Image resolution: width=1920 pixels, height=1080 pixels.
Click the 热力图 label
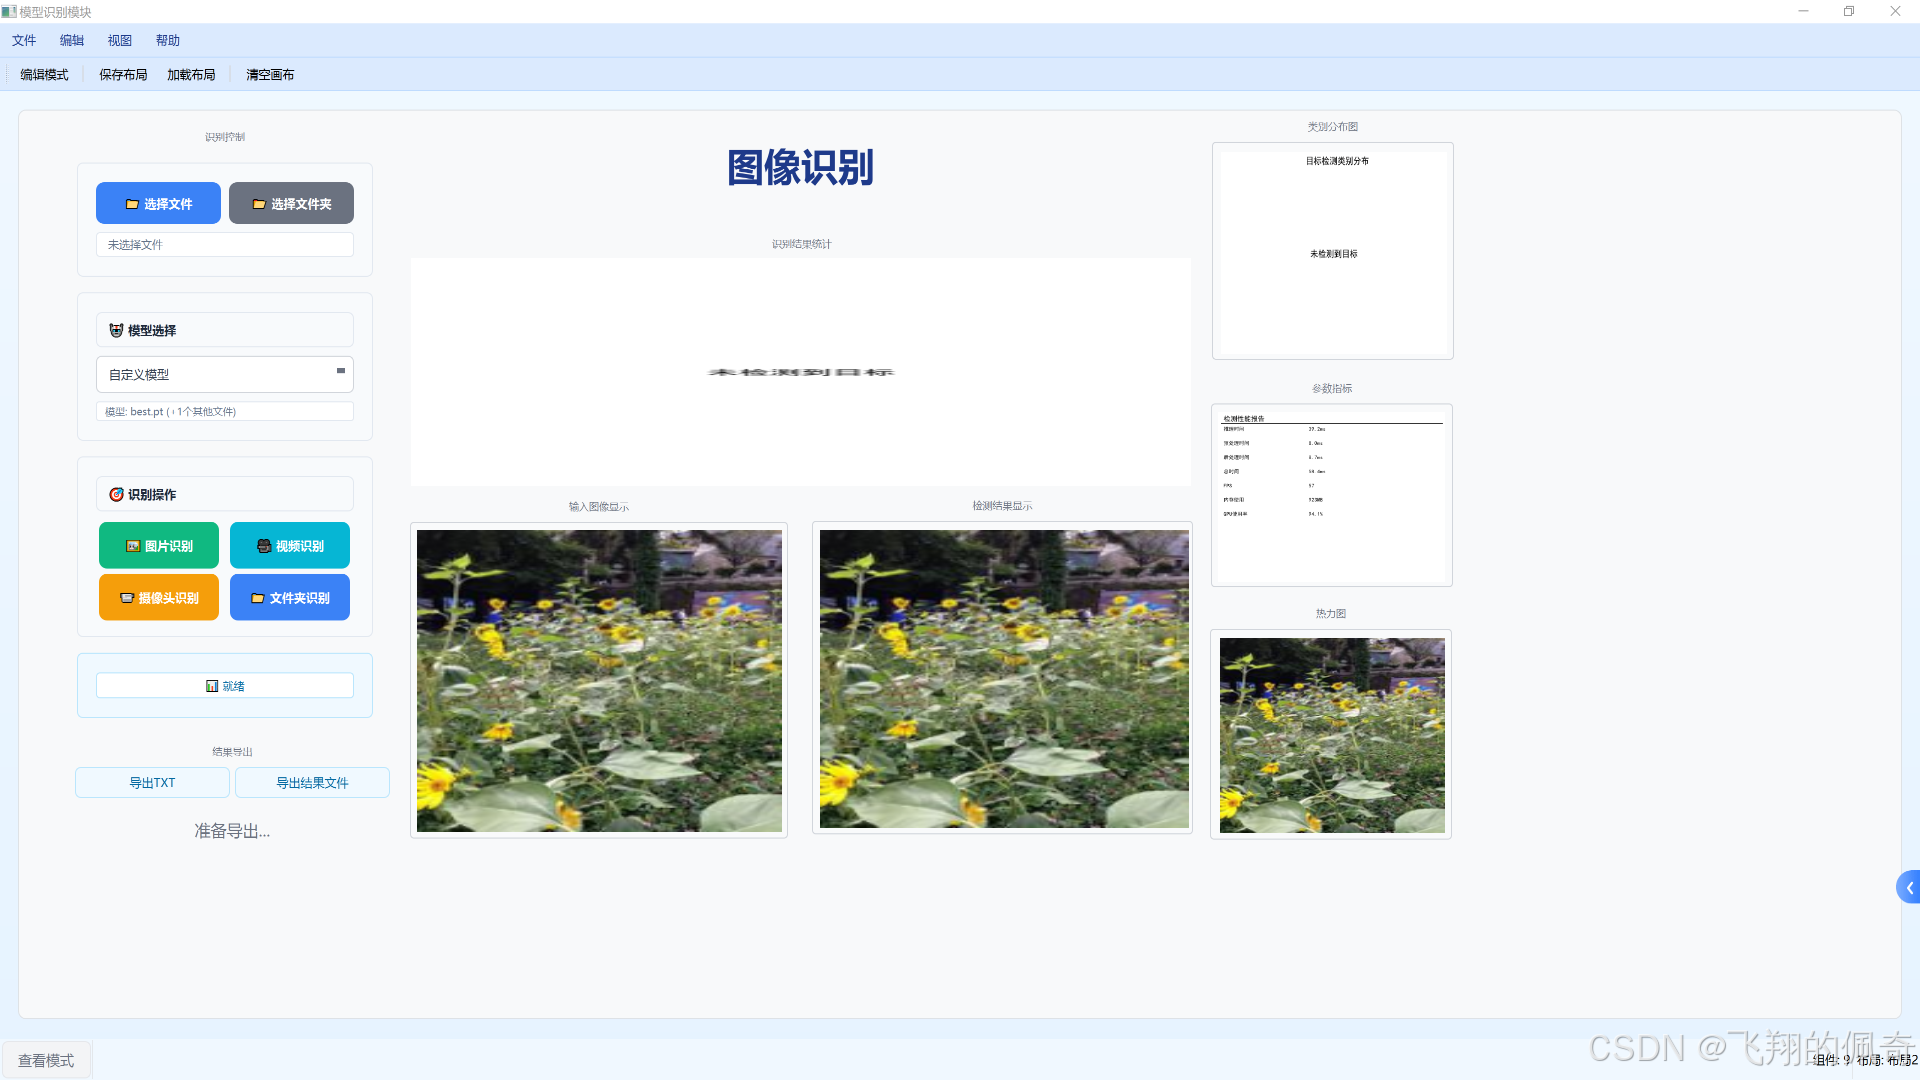coord(1331,614)
